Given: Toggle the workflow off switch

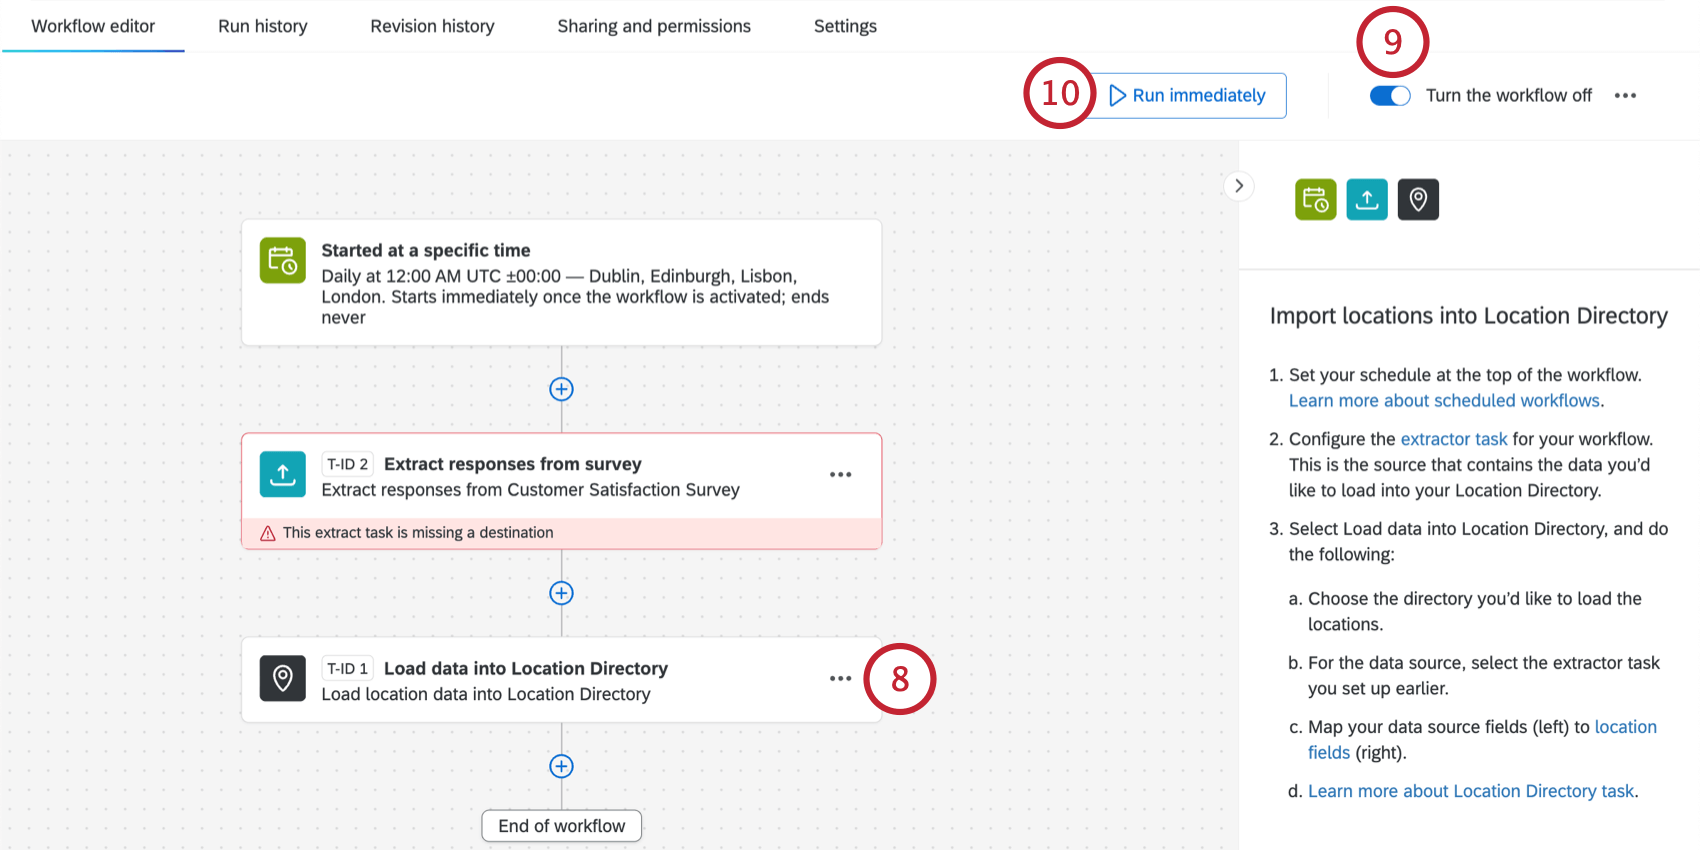Looking at the screenshot, I should pyautogui.click(x=1390, y=96).
